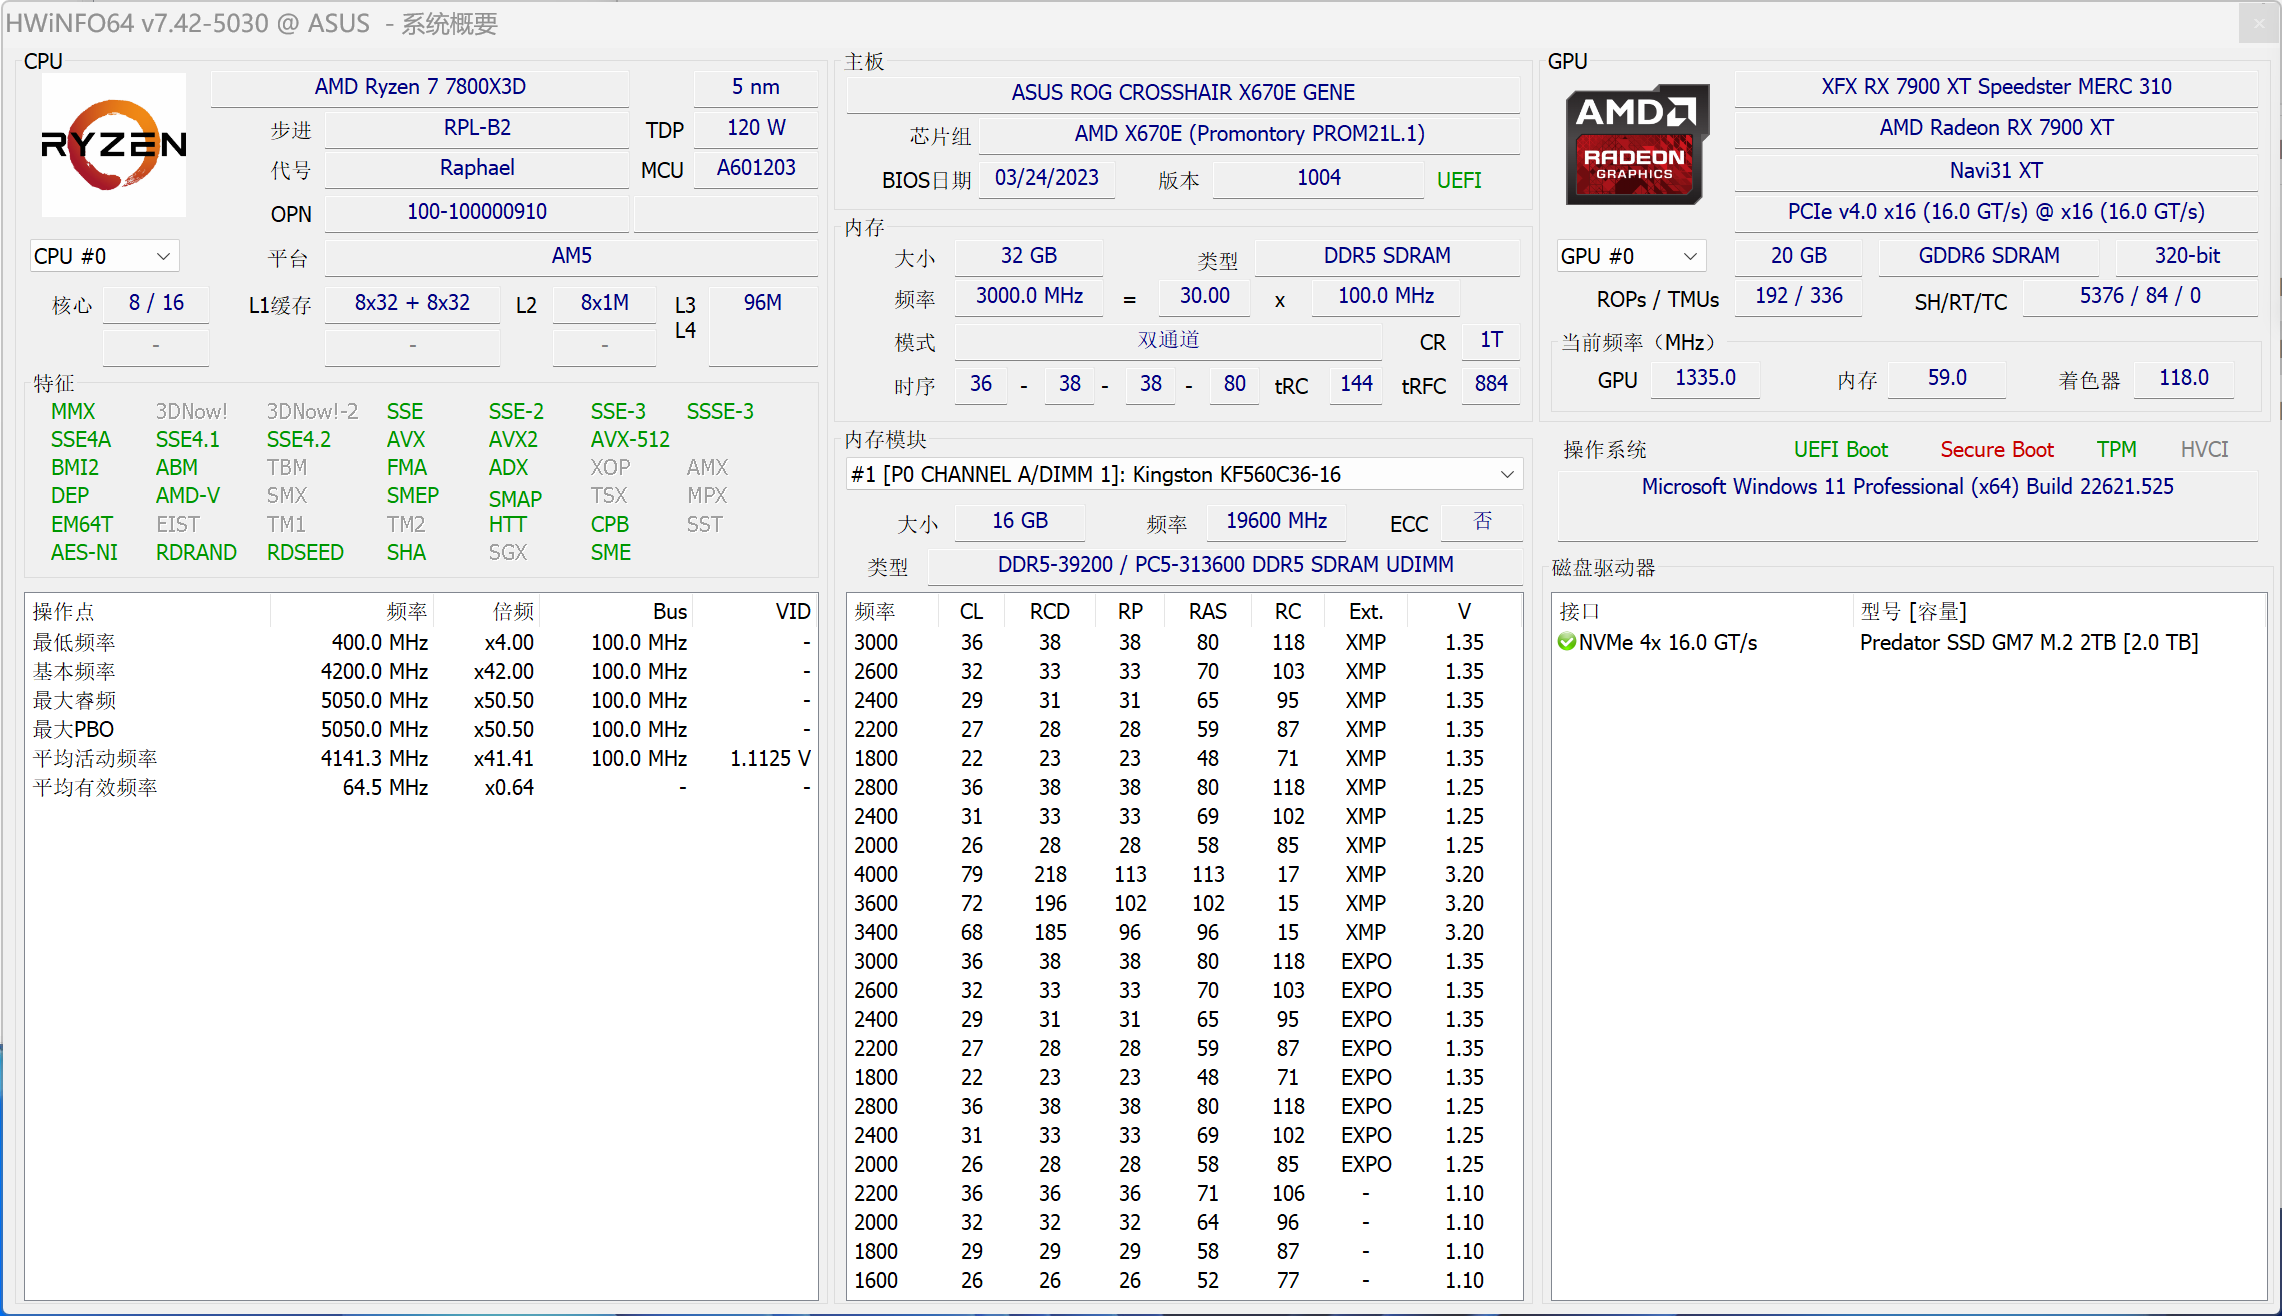The width and height of the screenshot is (2282, 1316).
Task: Click the 4000 MHz XMP 3.20V timing row
Action: point(1184,875)
